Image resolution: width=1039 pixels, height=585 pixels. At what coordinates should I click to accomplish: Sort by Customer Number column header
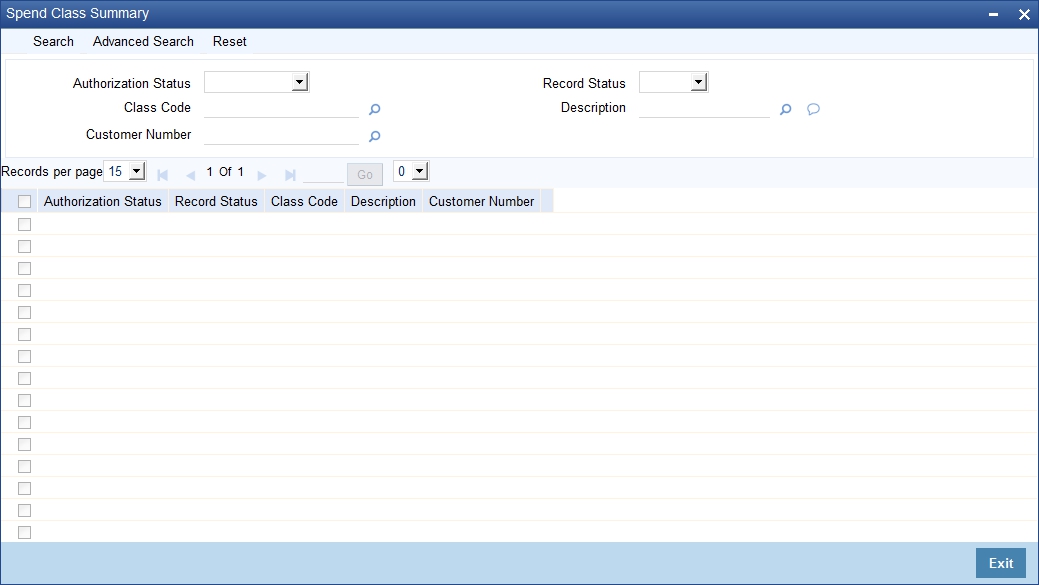tap(481, 201)
